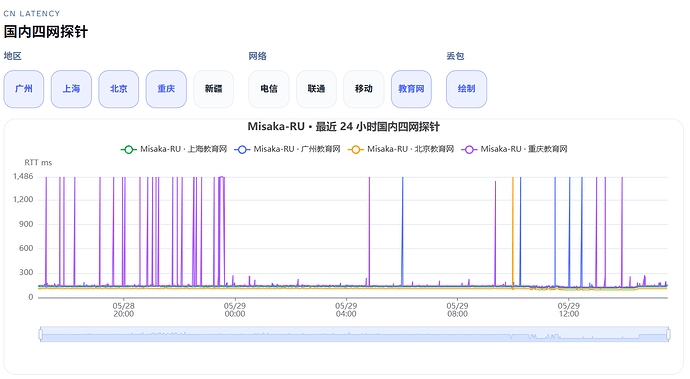Click the 05/29 08:00 axis label

[x=457, y=310]
